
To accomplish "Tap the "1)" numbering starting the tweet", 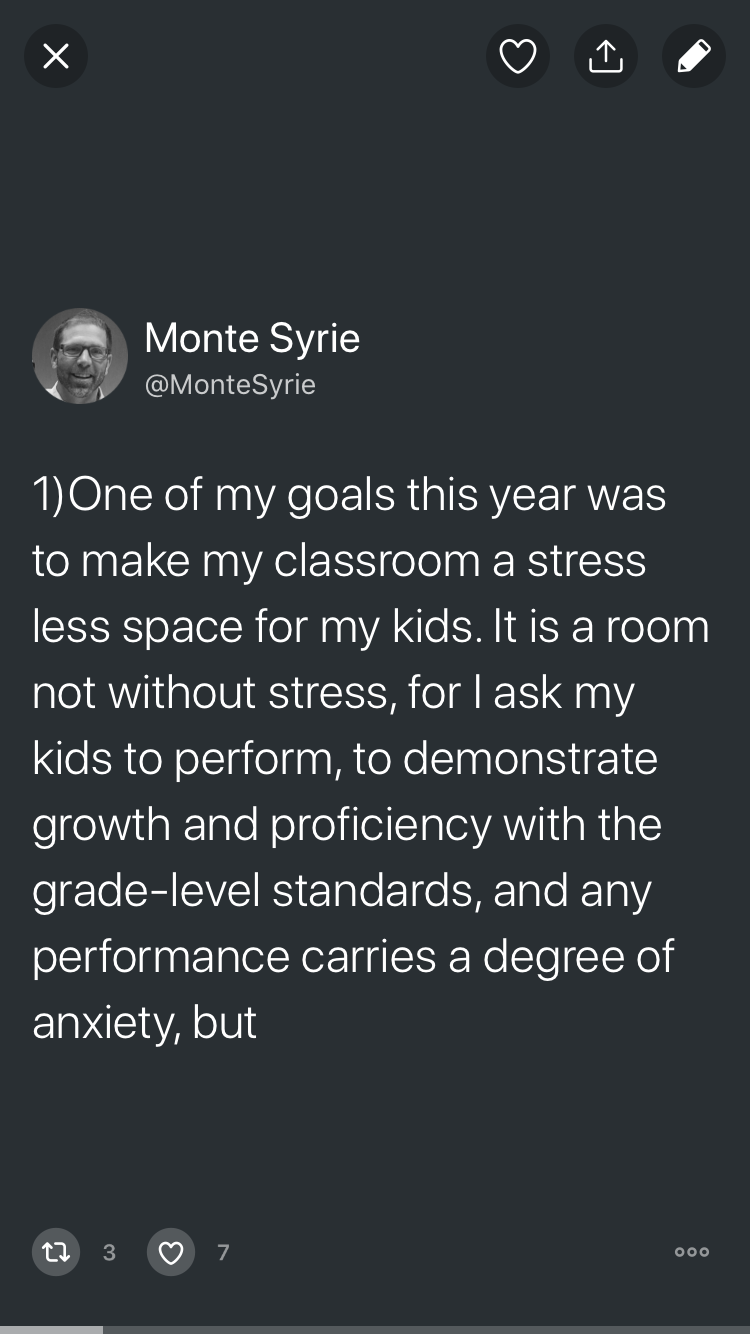I will click(48, 495).
